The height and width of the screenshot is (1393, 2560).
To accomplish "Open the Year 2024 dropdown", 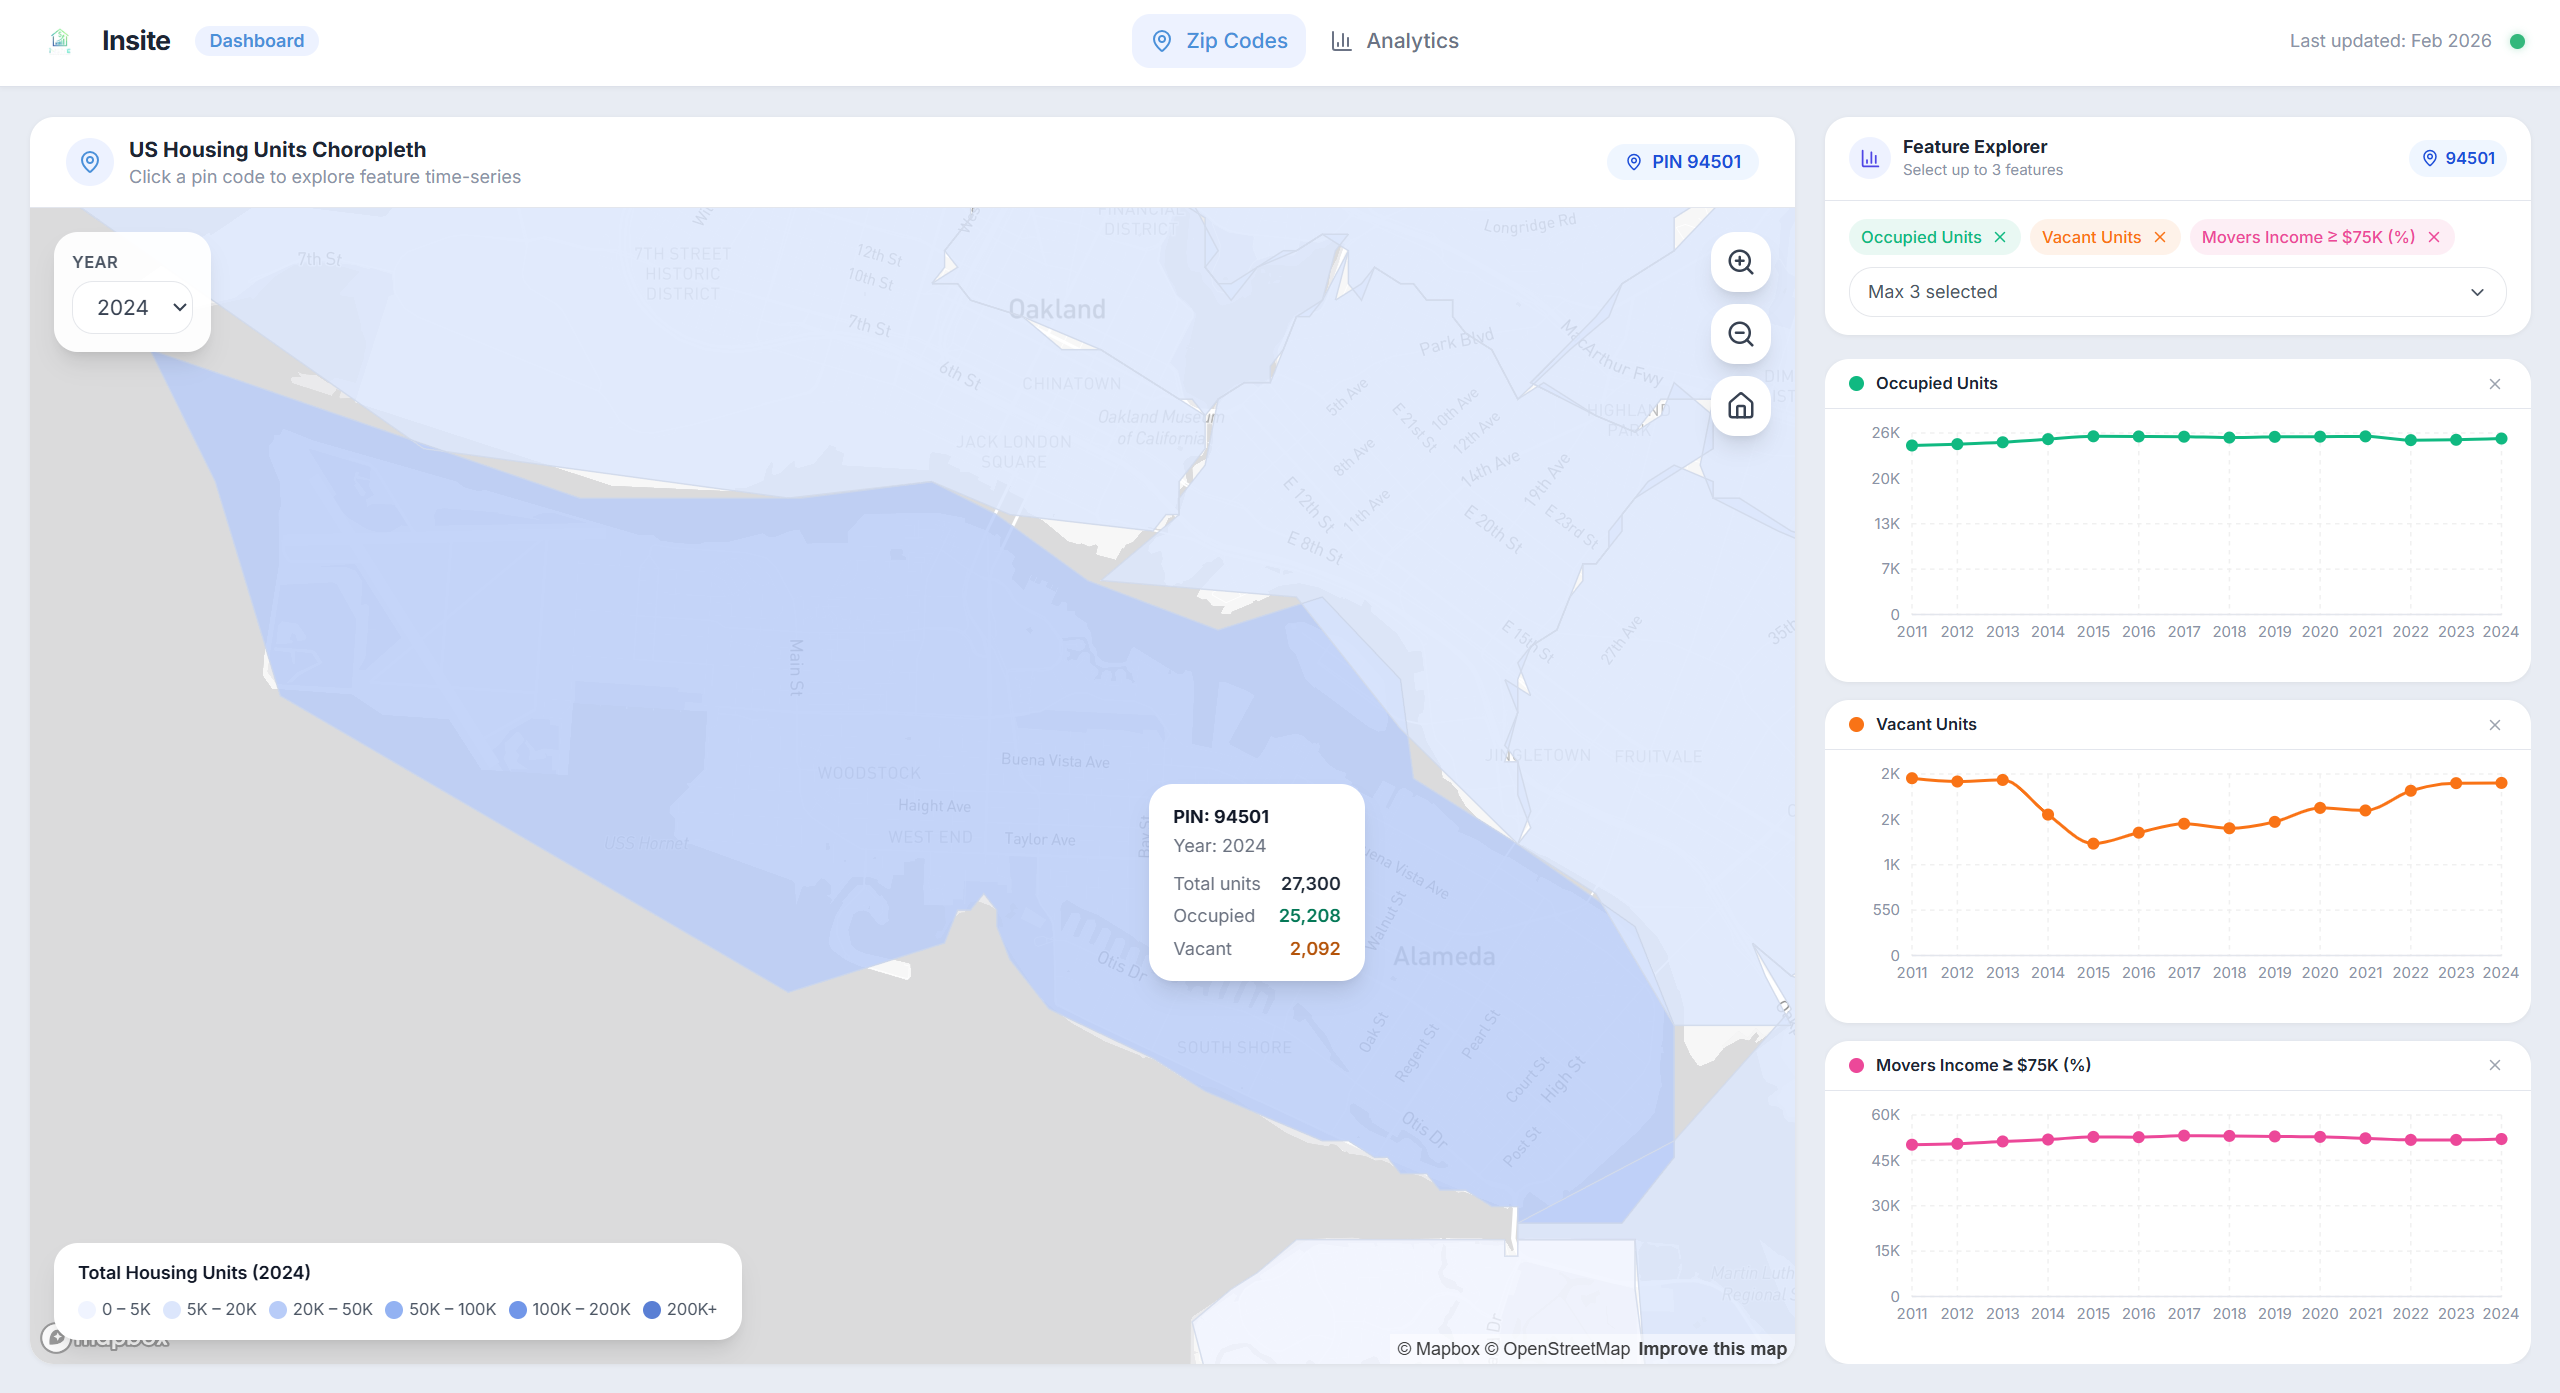I will click(x=133, y=307).
